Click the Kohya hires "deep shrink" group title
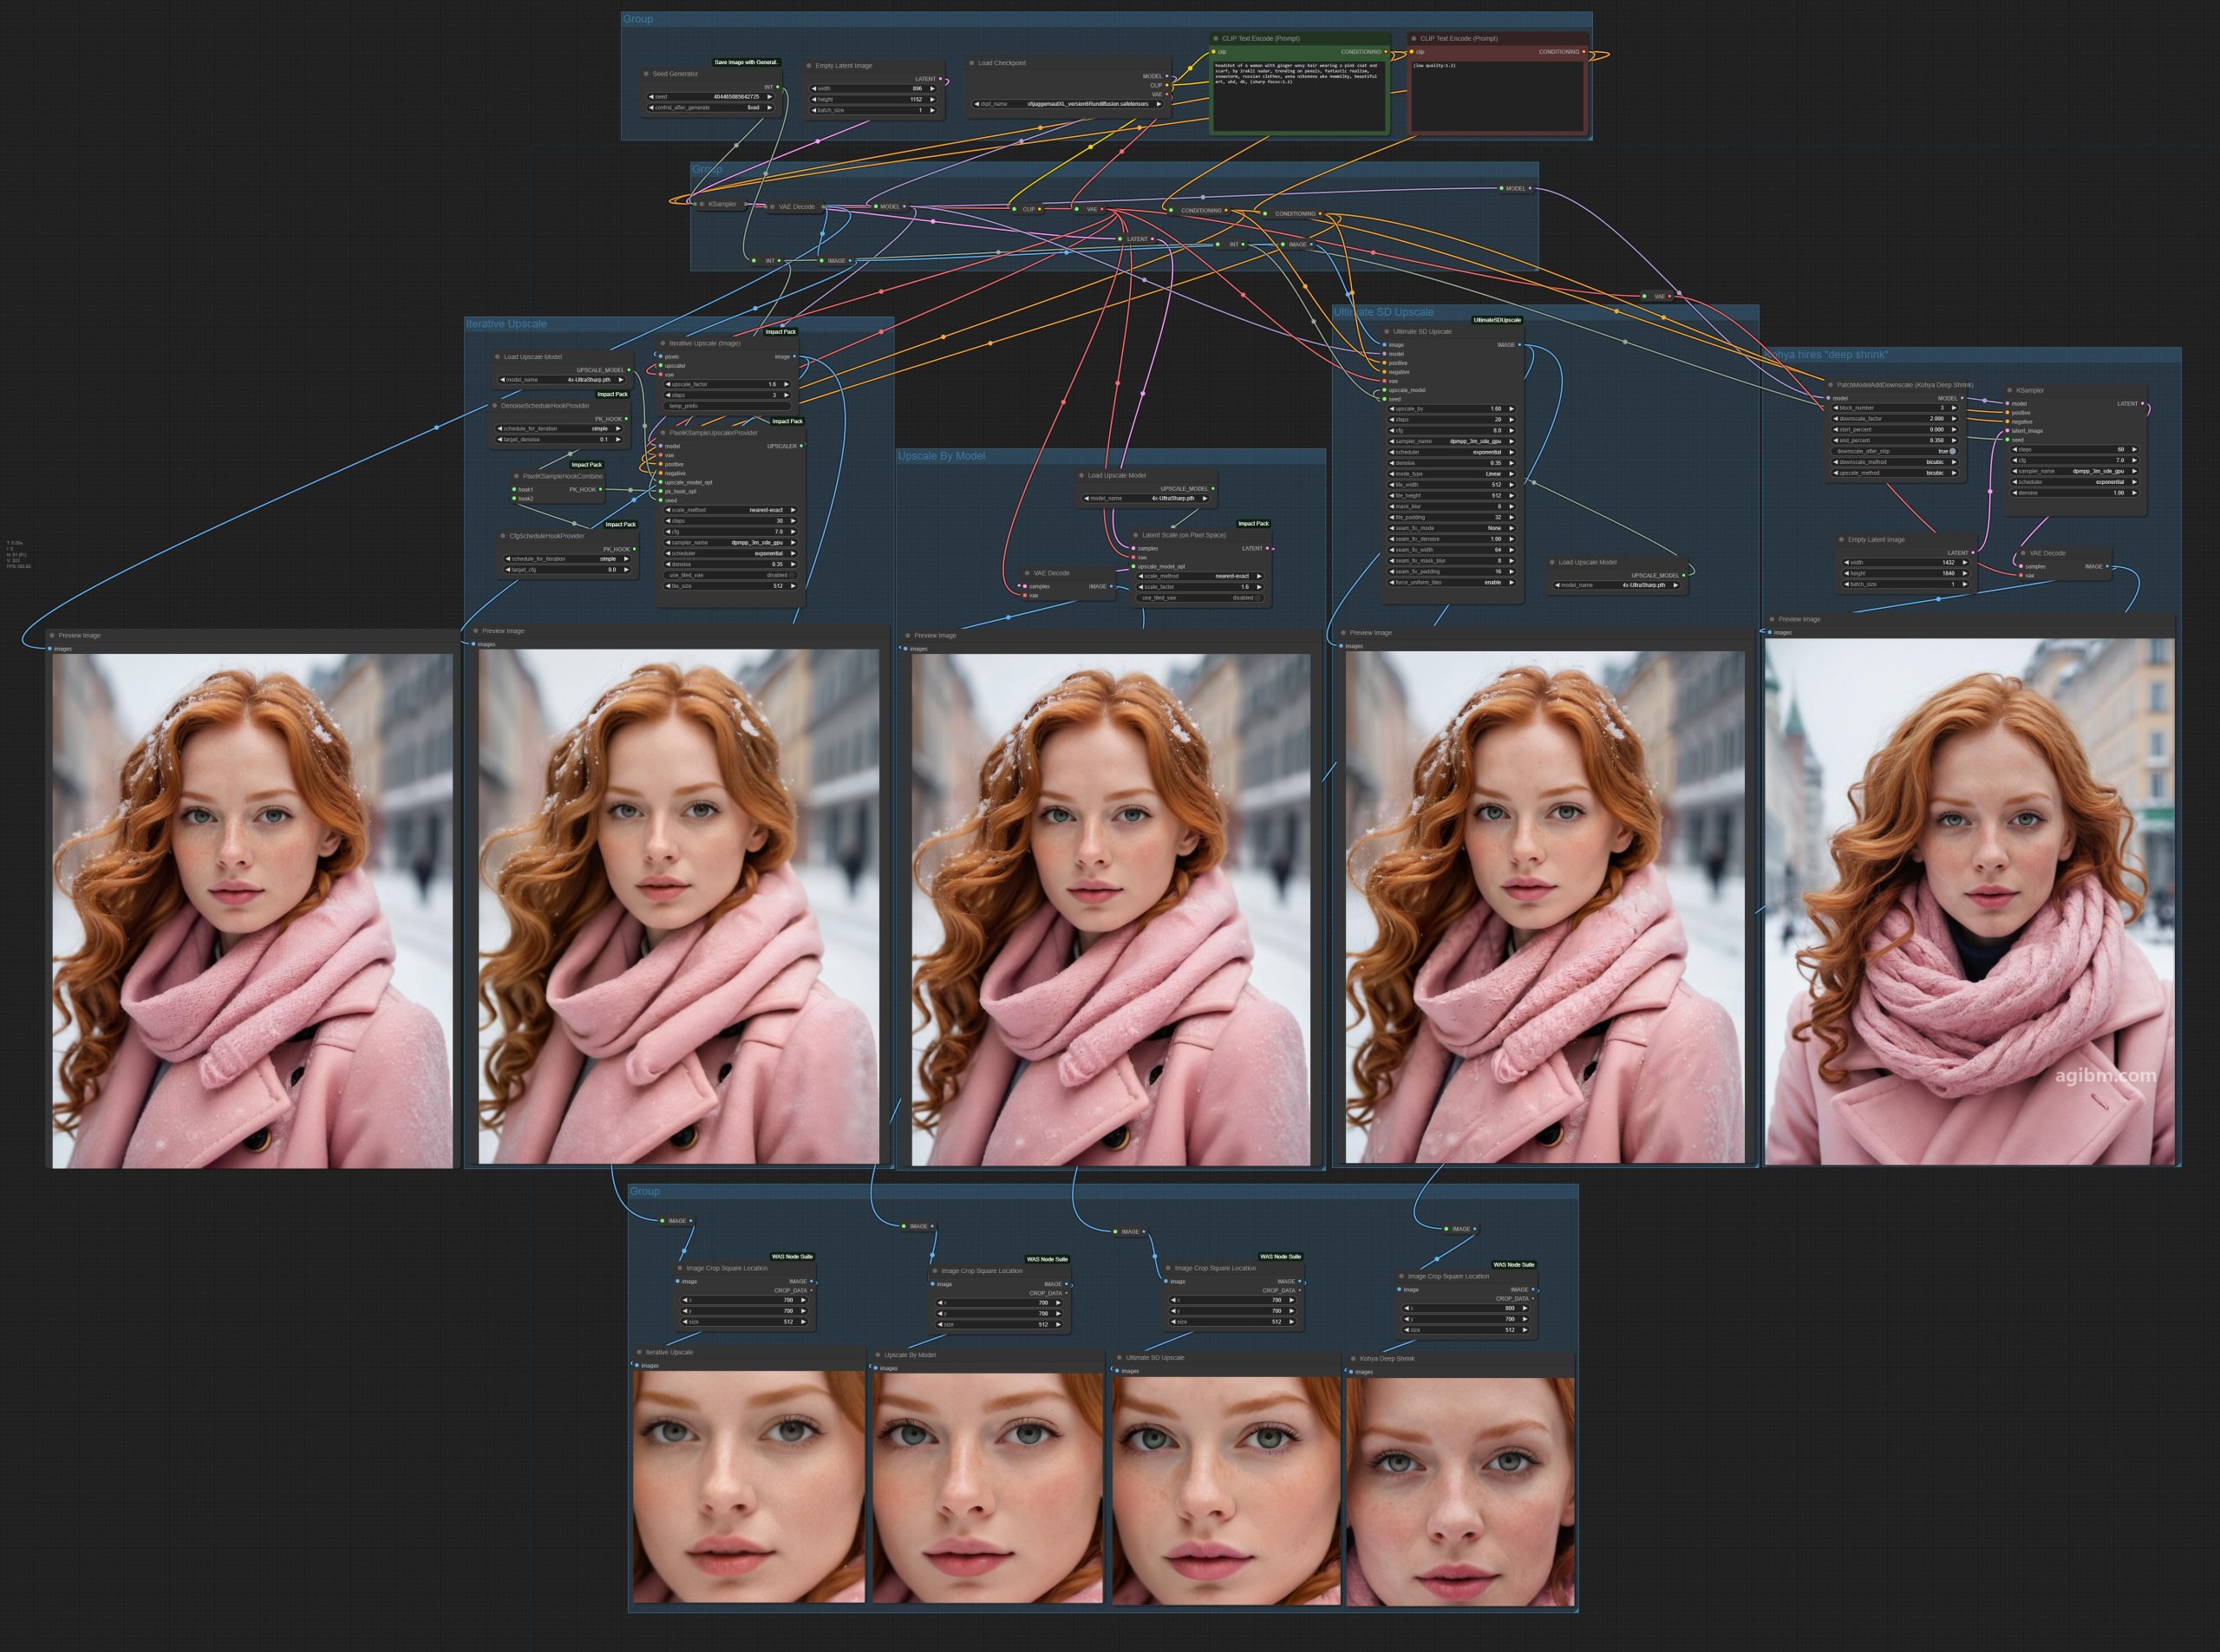2220x1652 pixels. (1827, 354)
